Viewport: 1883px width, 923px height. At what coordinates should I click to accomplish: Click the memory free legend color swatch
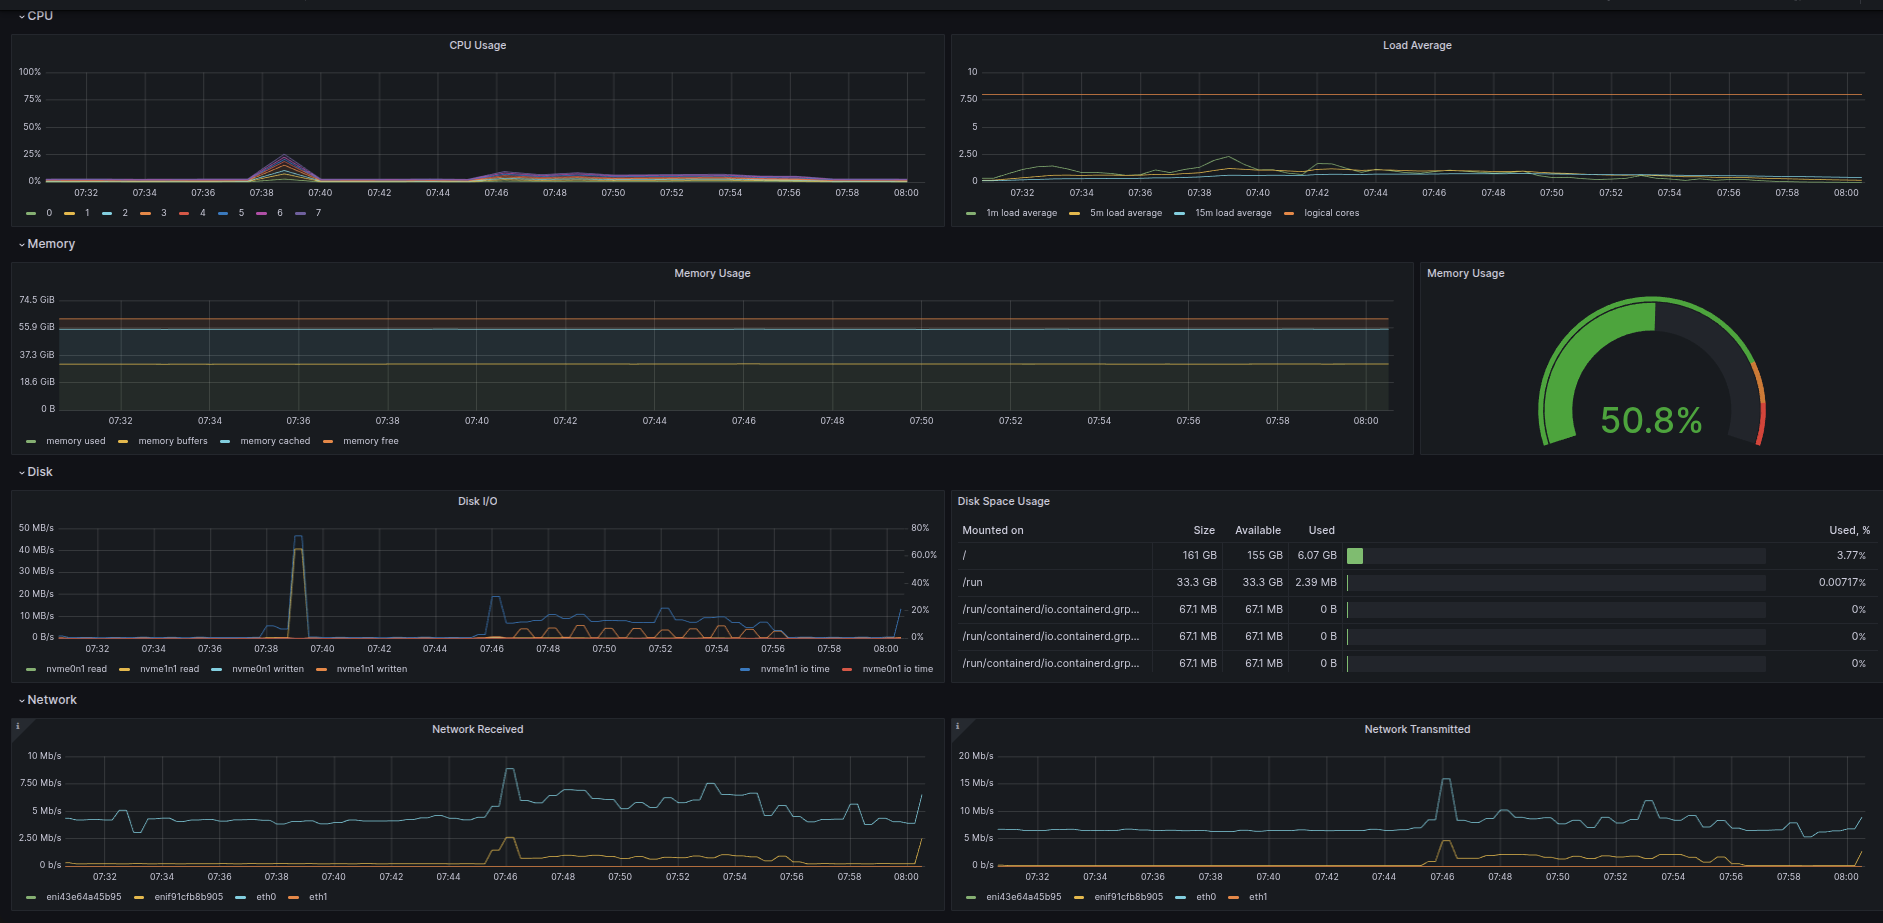tap(328, 441)
